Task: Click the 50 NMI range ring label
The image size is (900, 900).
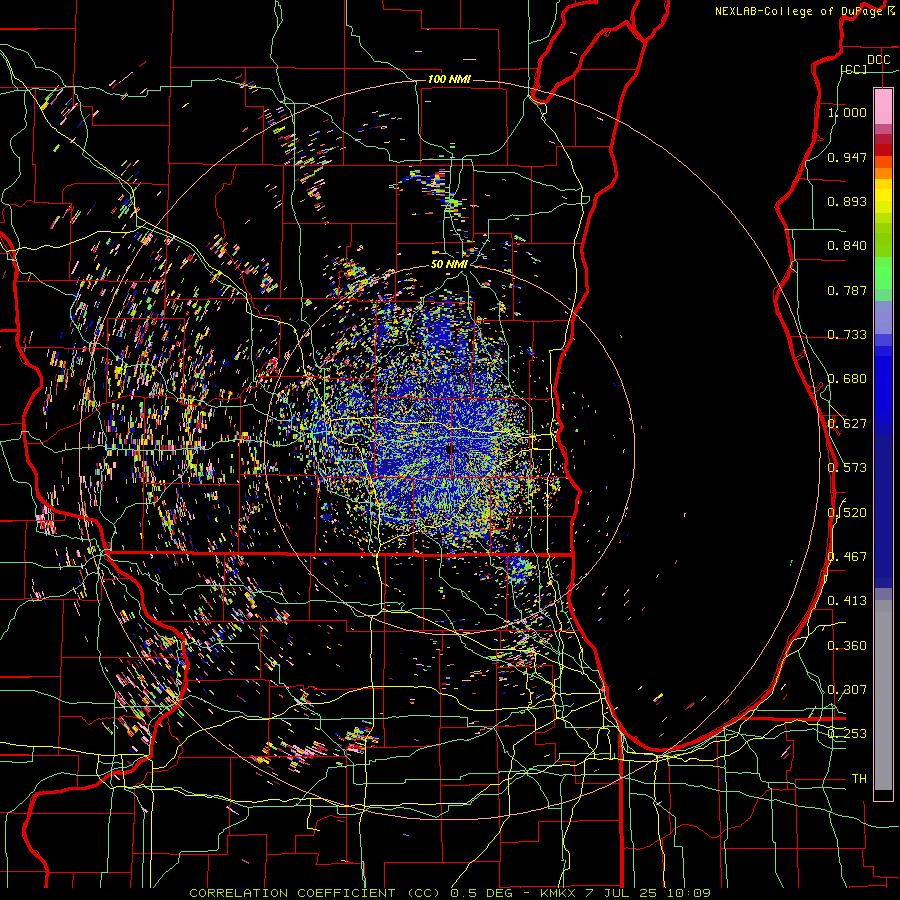Action: pyautogui.click(x=449, y=265)
